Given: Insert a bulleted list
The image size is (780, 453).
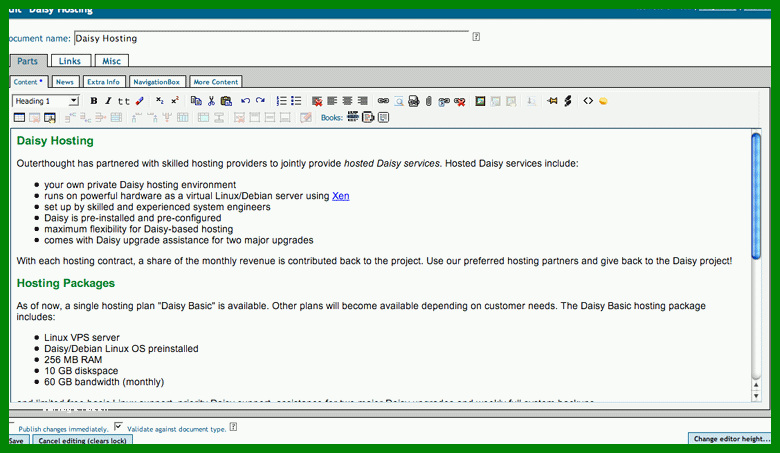Looking at the screenshot, I should 296,101.
